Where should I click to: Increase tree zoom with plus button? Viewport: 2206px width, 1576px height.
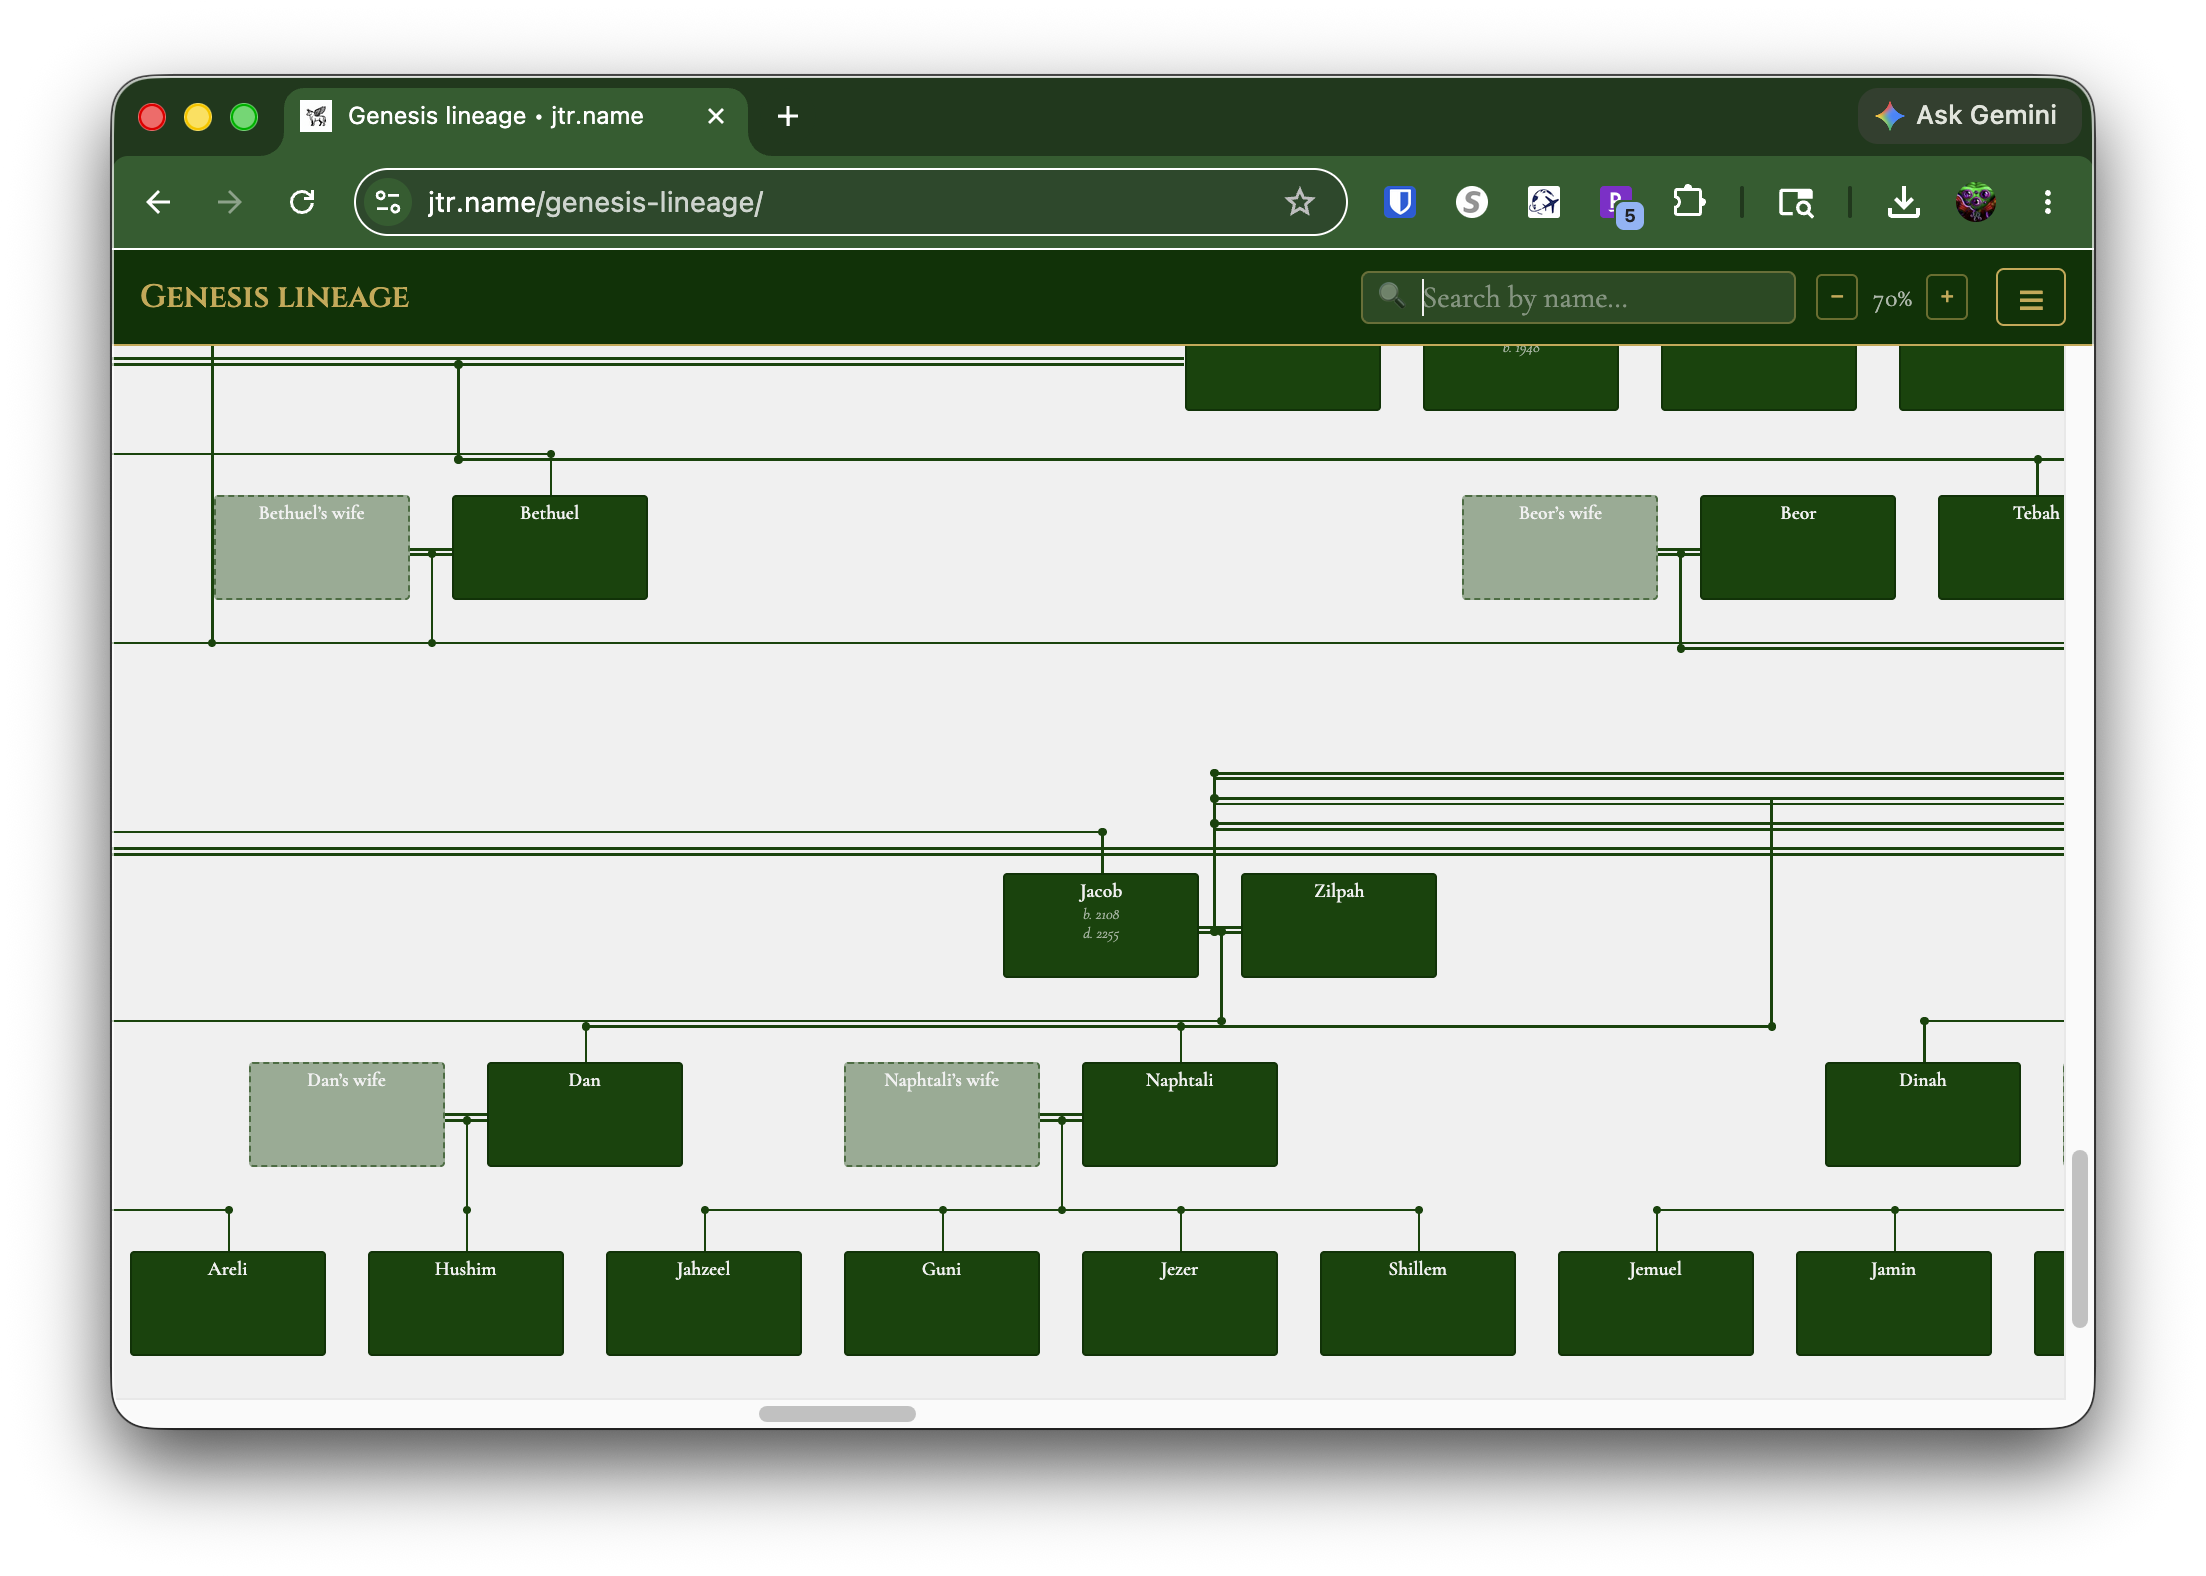[1946, 298]
